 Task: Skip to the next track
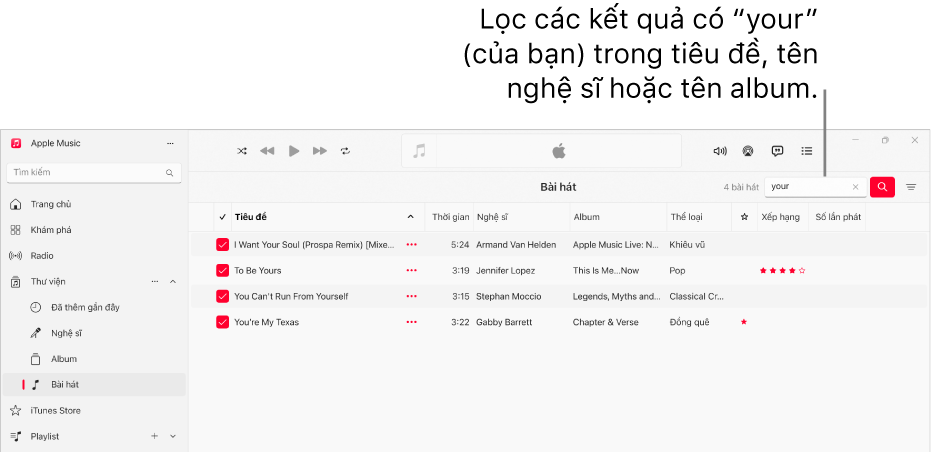320,151
